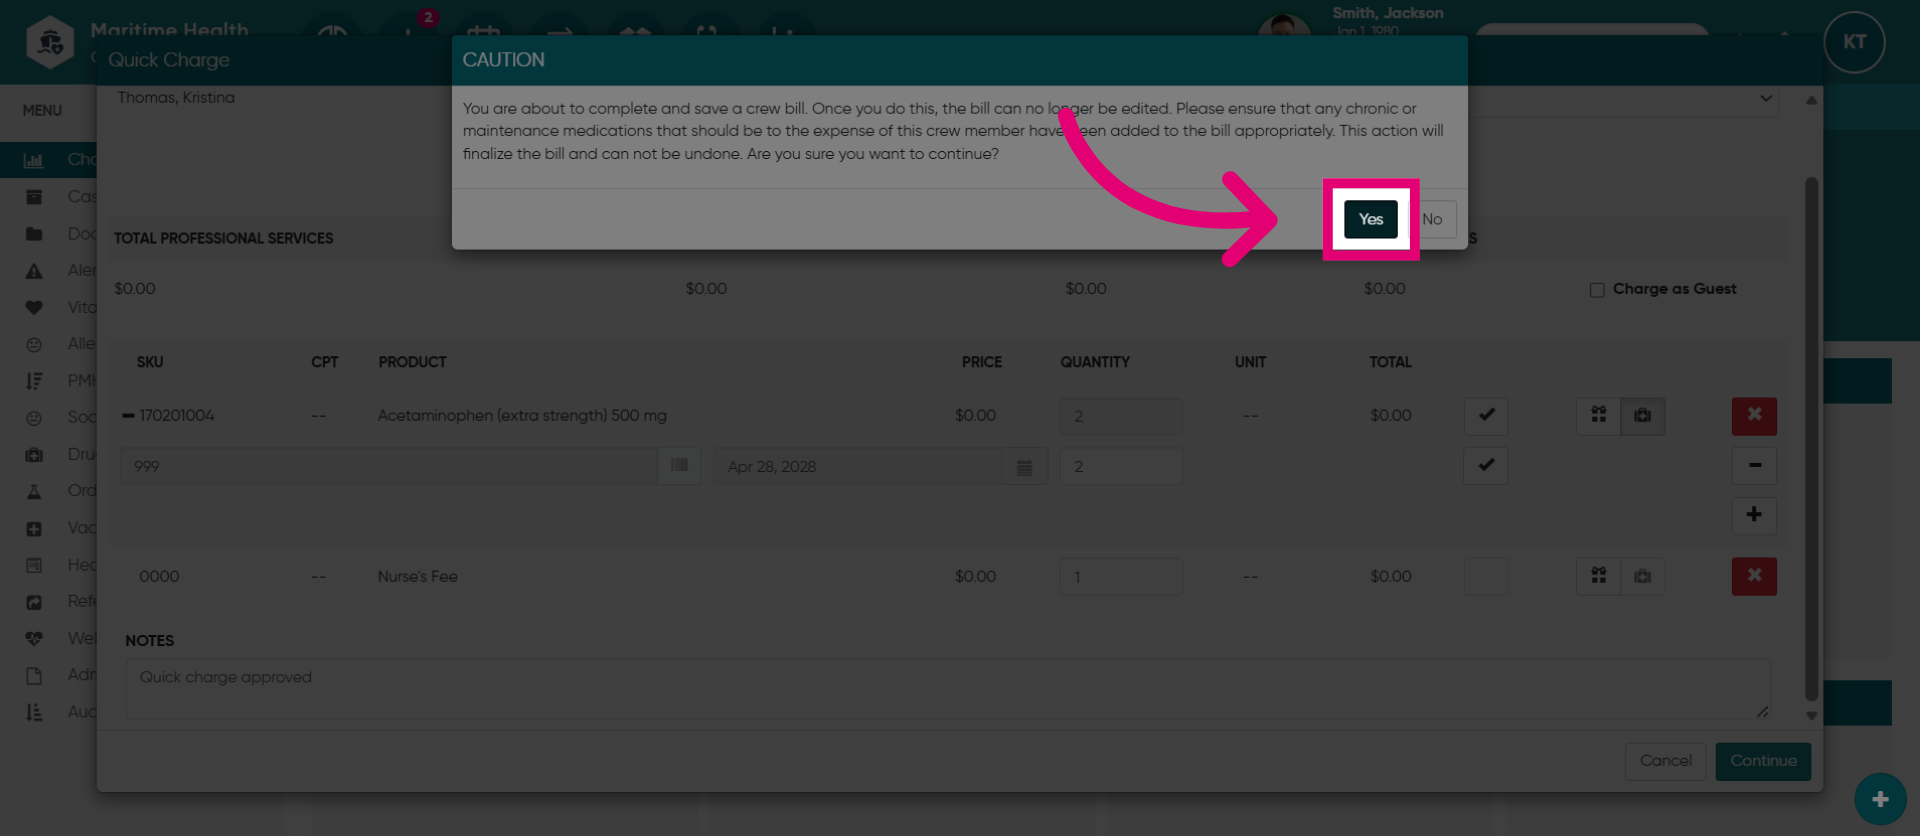Toggle the checkmark on the Acetaminophen row
The height and width of the screenshot is (836, 1920).
pos(1486,415)
